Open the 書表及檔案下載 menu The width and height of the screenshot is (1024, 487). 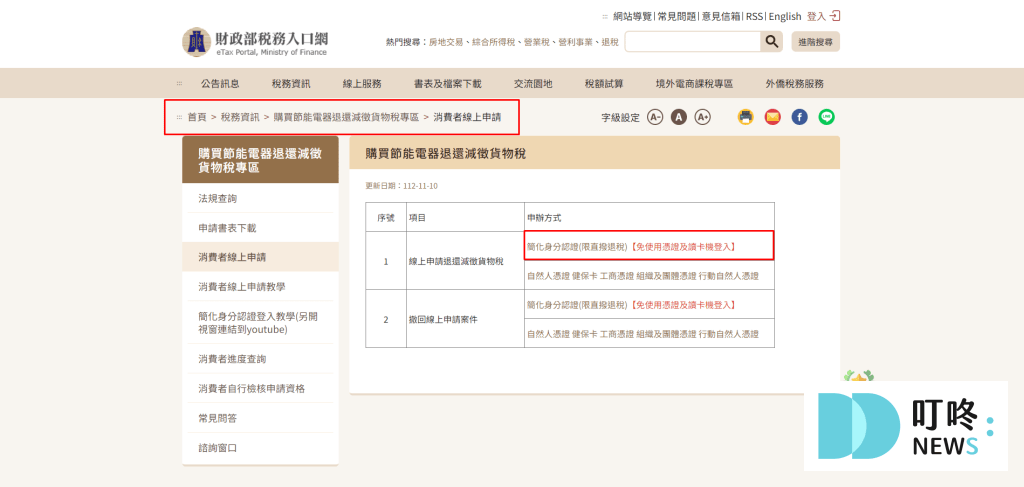click(x=447, y=84)
